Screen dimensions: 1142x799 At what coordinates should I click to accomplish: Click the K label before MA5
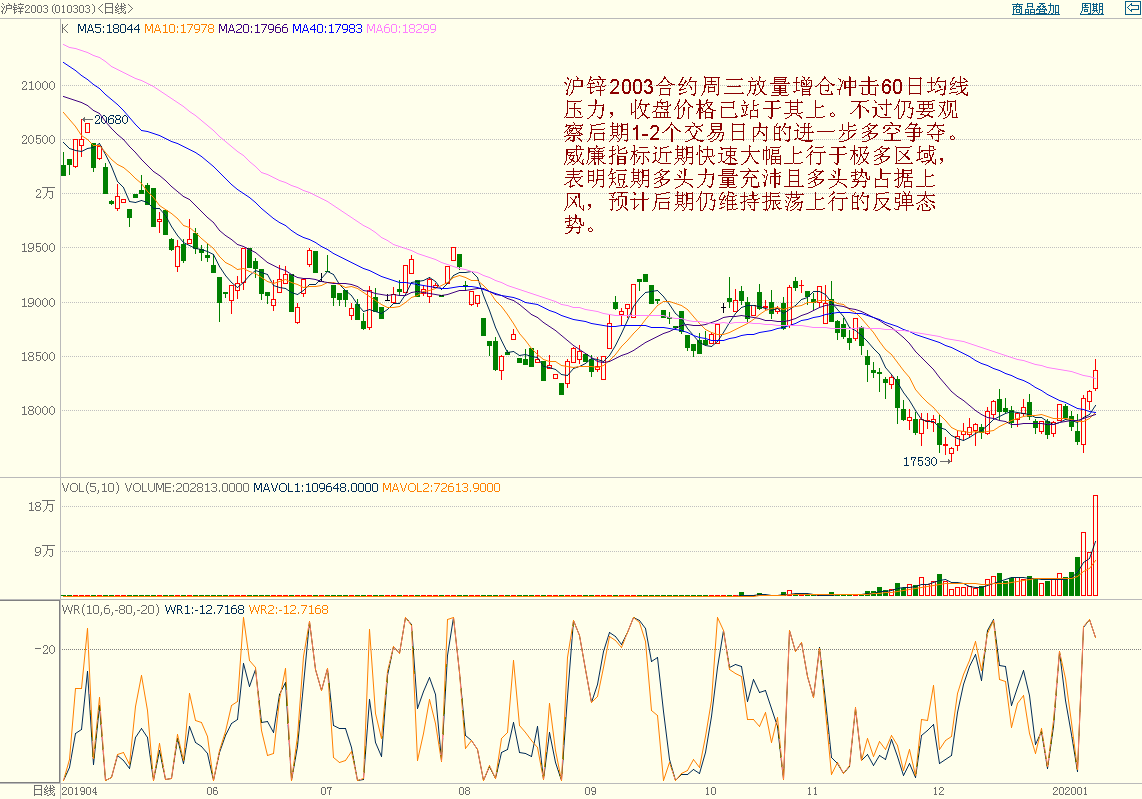[65, 29]
